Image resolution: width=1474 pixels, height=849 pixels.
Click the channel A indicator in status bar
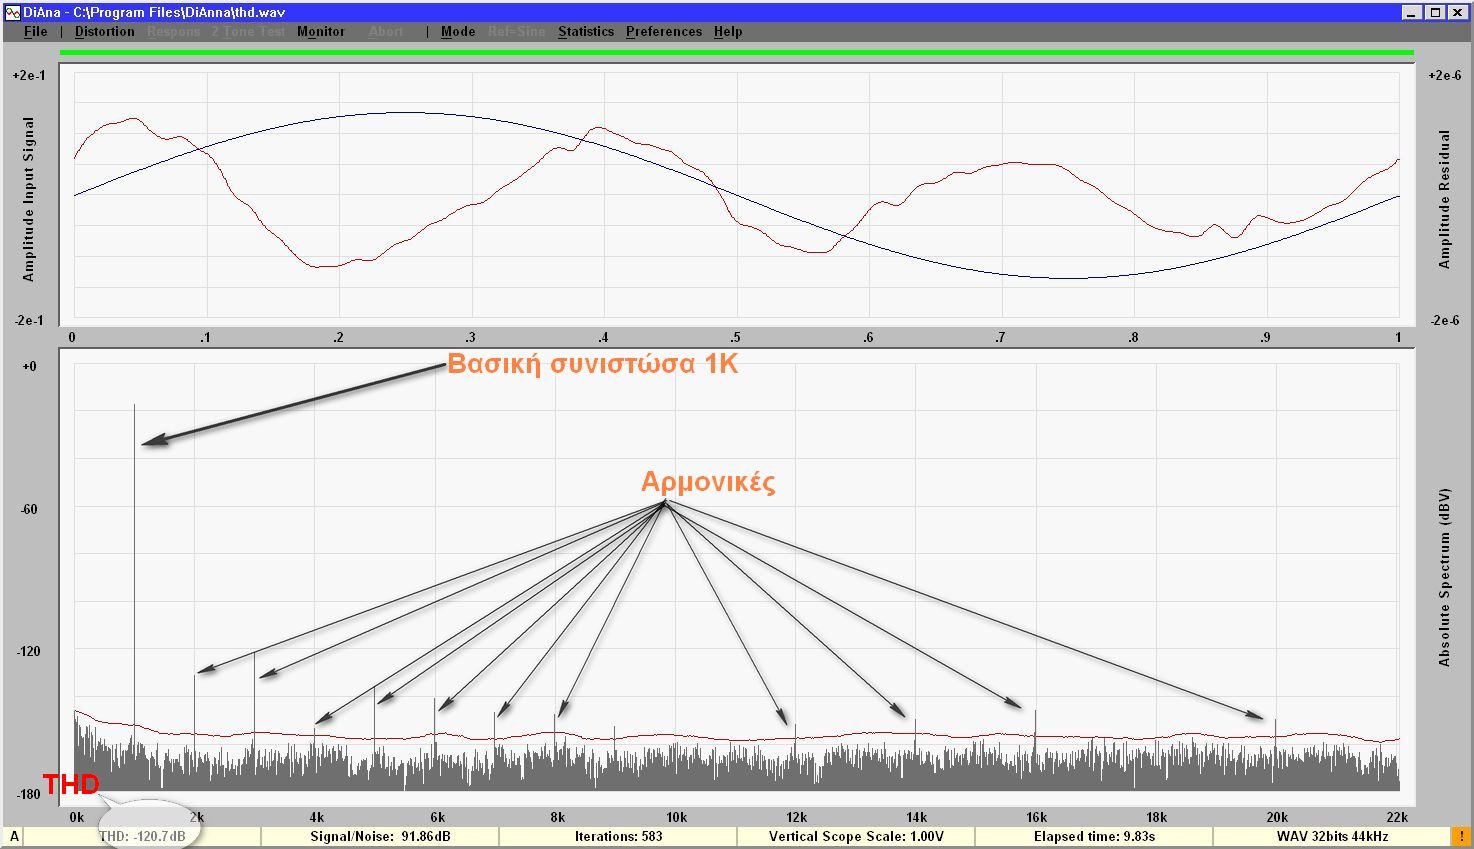[x=14, y=837]
